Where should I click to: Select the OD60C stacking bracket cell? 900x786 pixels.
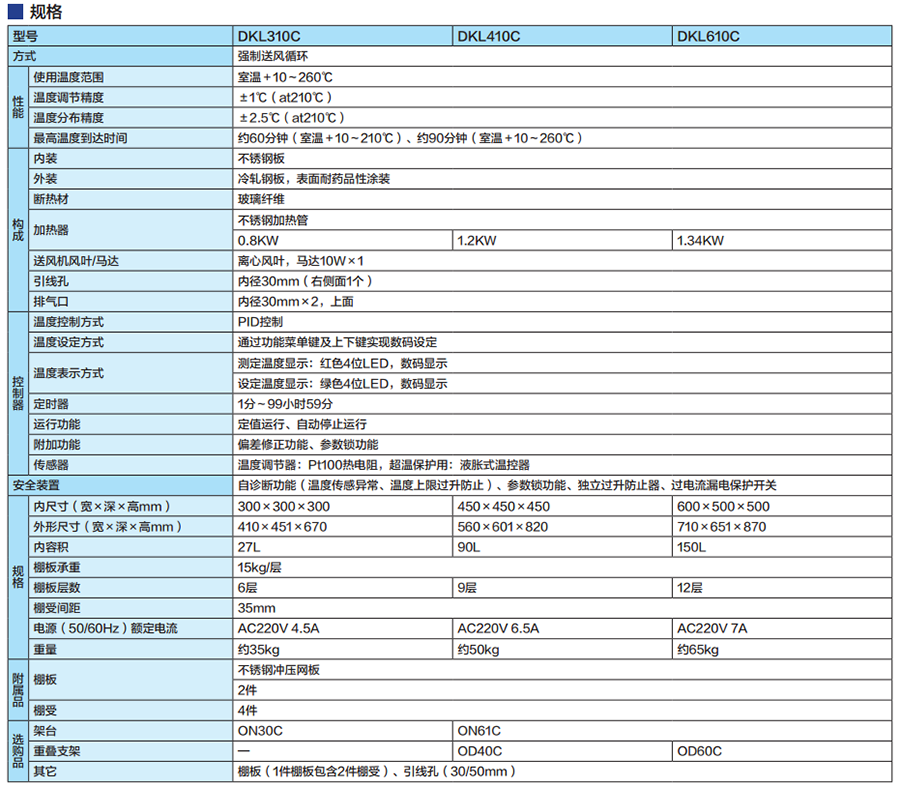coord(699,751)
